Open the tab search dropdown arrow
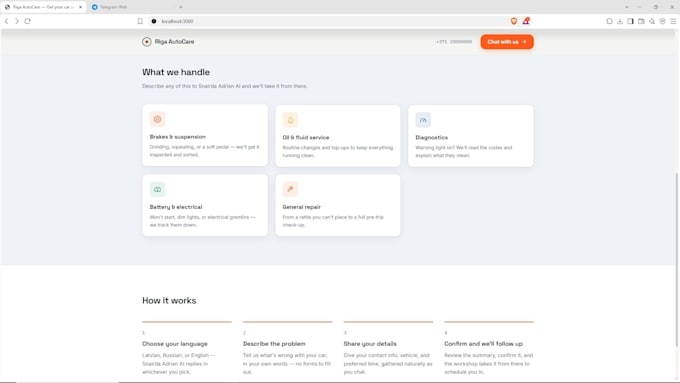The width and height of the screenshot is (680, 383). pos(626,7)
